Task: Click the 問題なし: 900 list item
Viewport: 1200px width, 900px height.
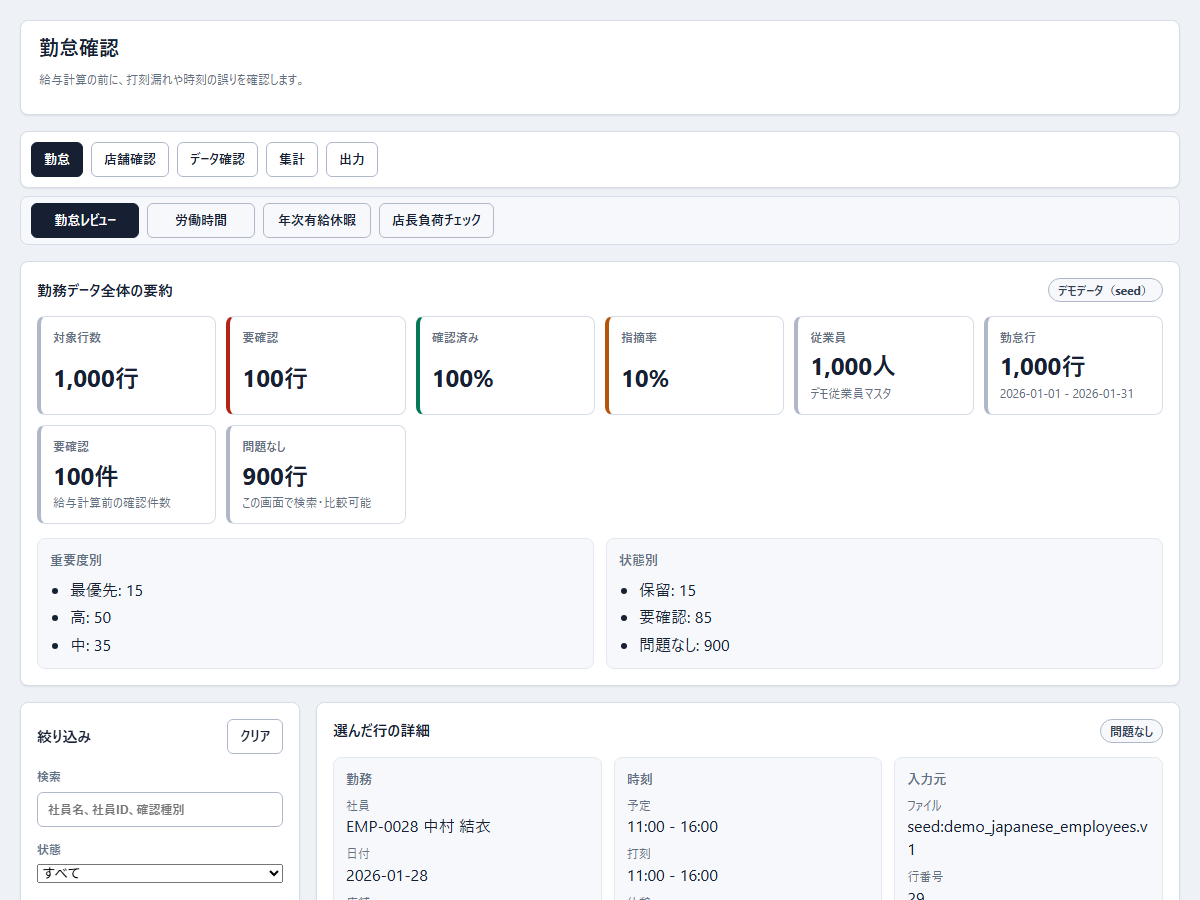Action: click(x=685, y=645)
